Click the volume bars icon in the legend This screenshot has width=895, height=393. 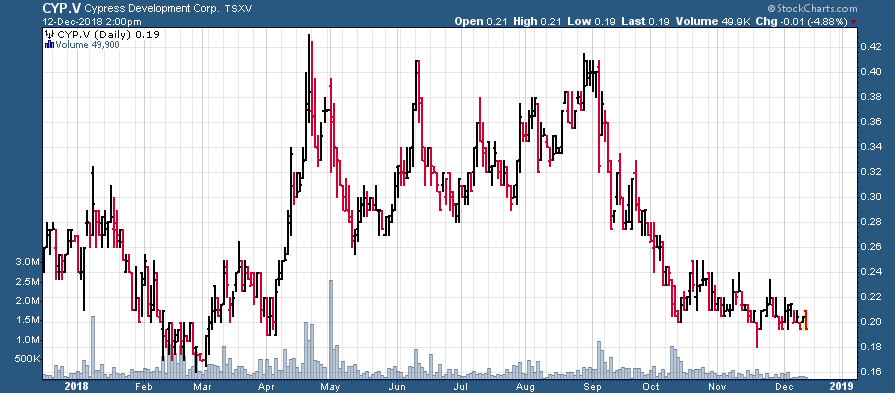coord(49,44)
